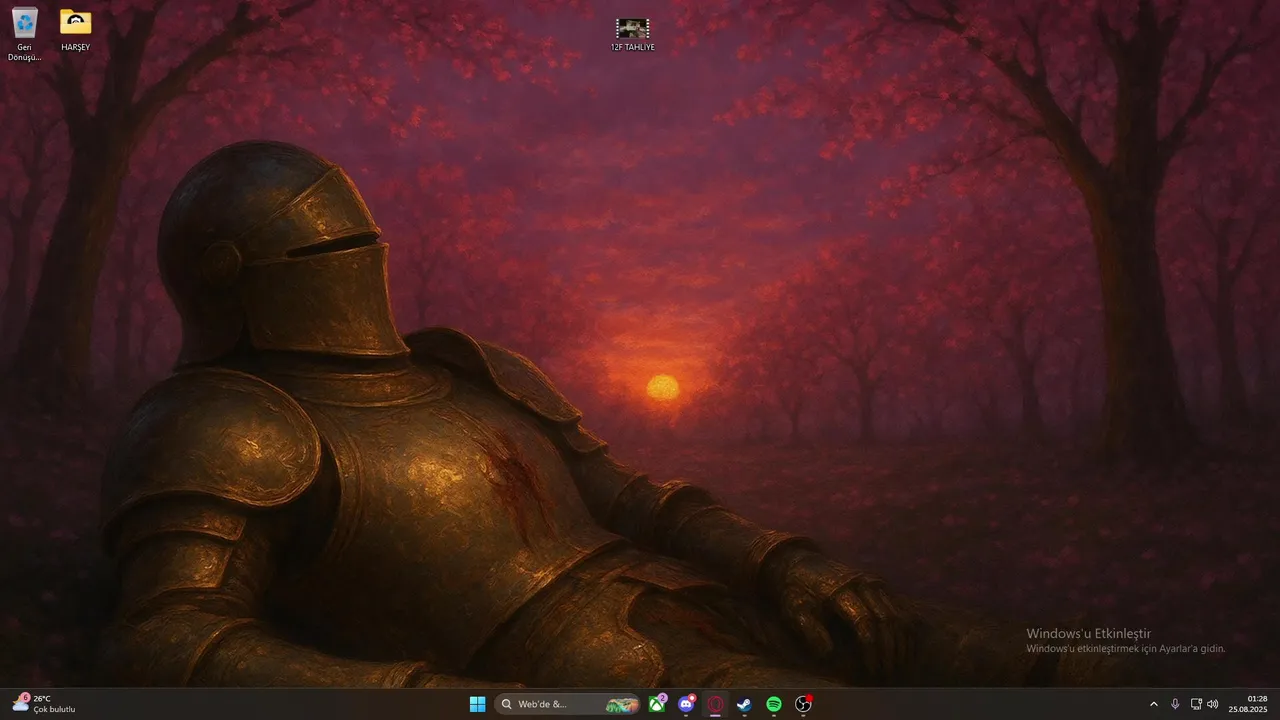Viewport: 1280px width, 720px height.
Task: Click the microphone tray icon
Action: 1175,704
